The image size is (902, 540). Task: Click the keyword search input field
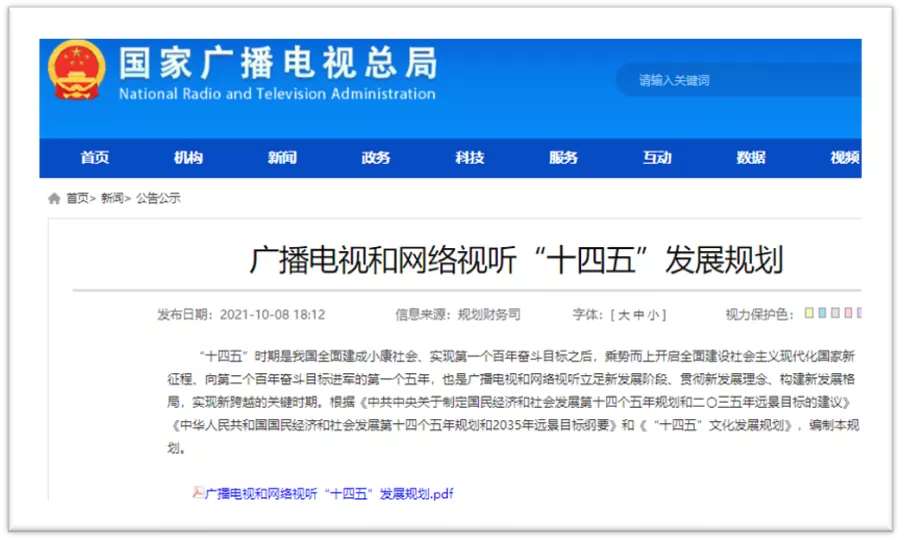point(739,80)
